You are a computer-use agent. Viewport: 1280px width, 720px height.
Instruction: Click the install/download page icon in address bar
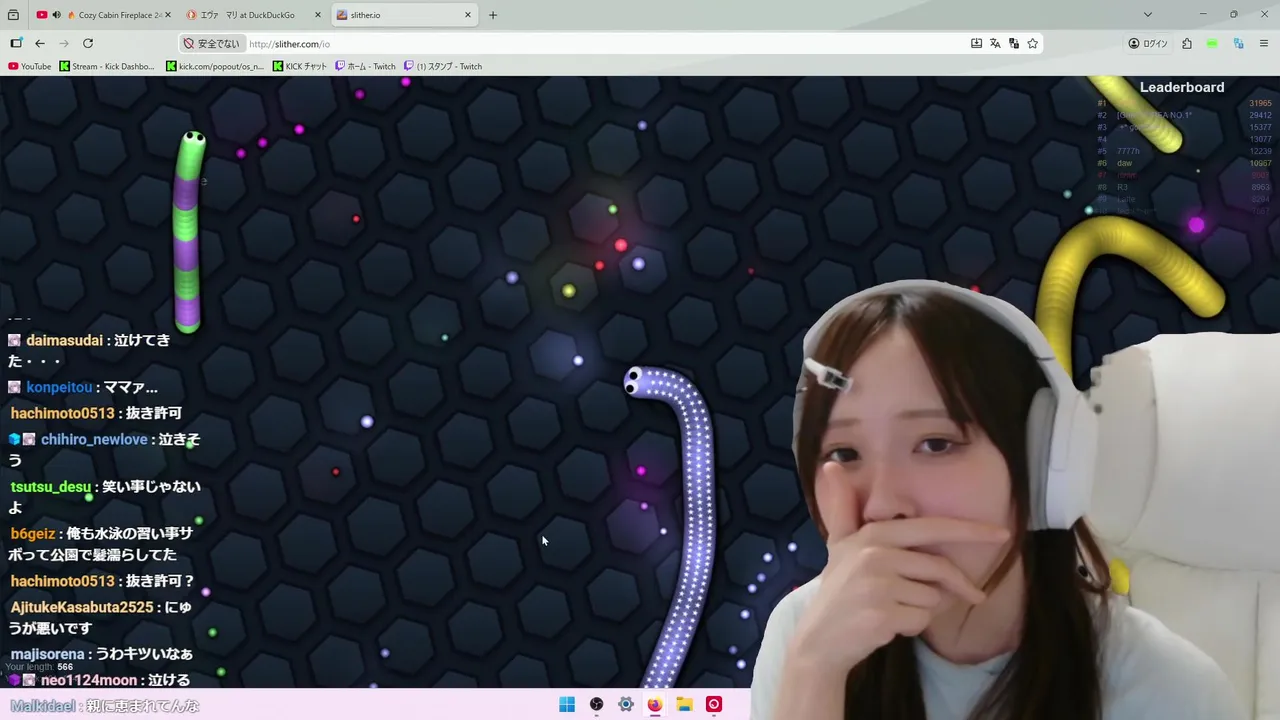[x=976, y=44]
